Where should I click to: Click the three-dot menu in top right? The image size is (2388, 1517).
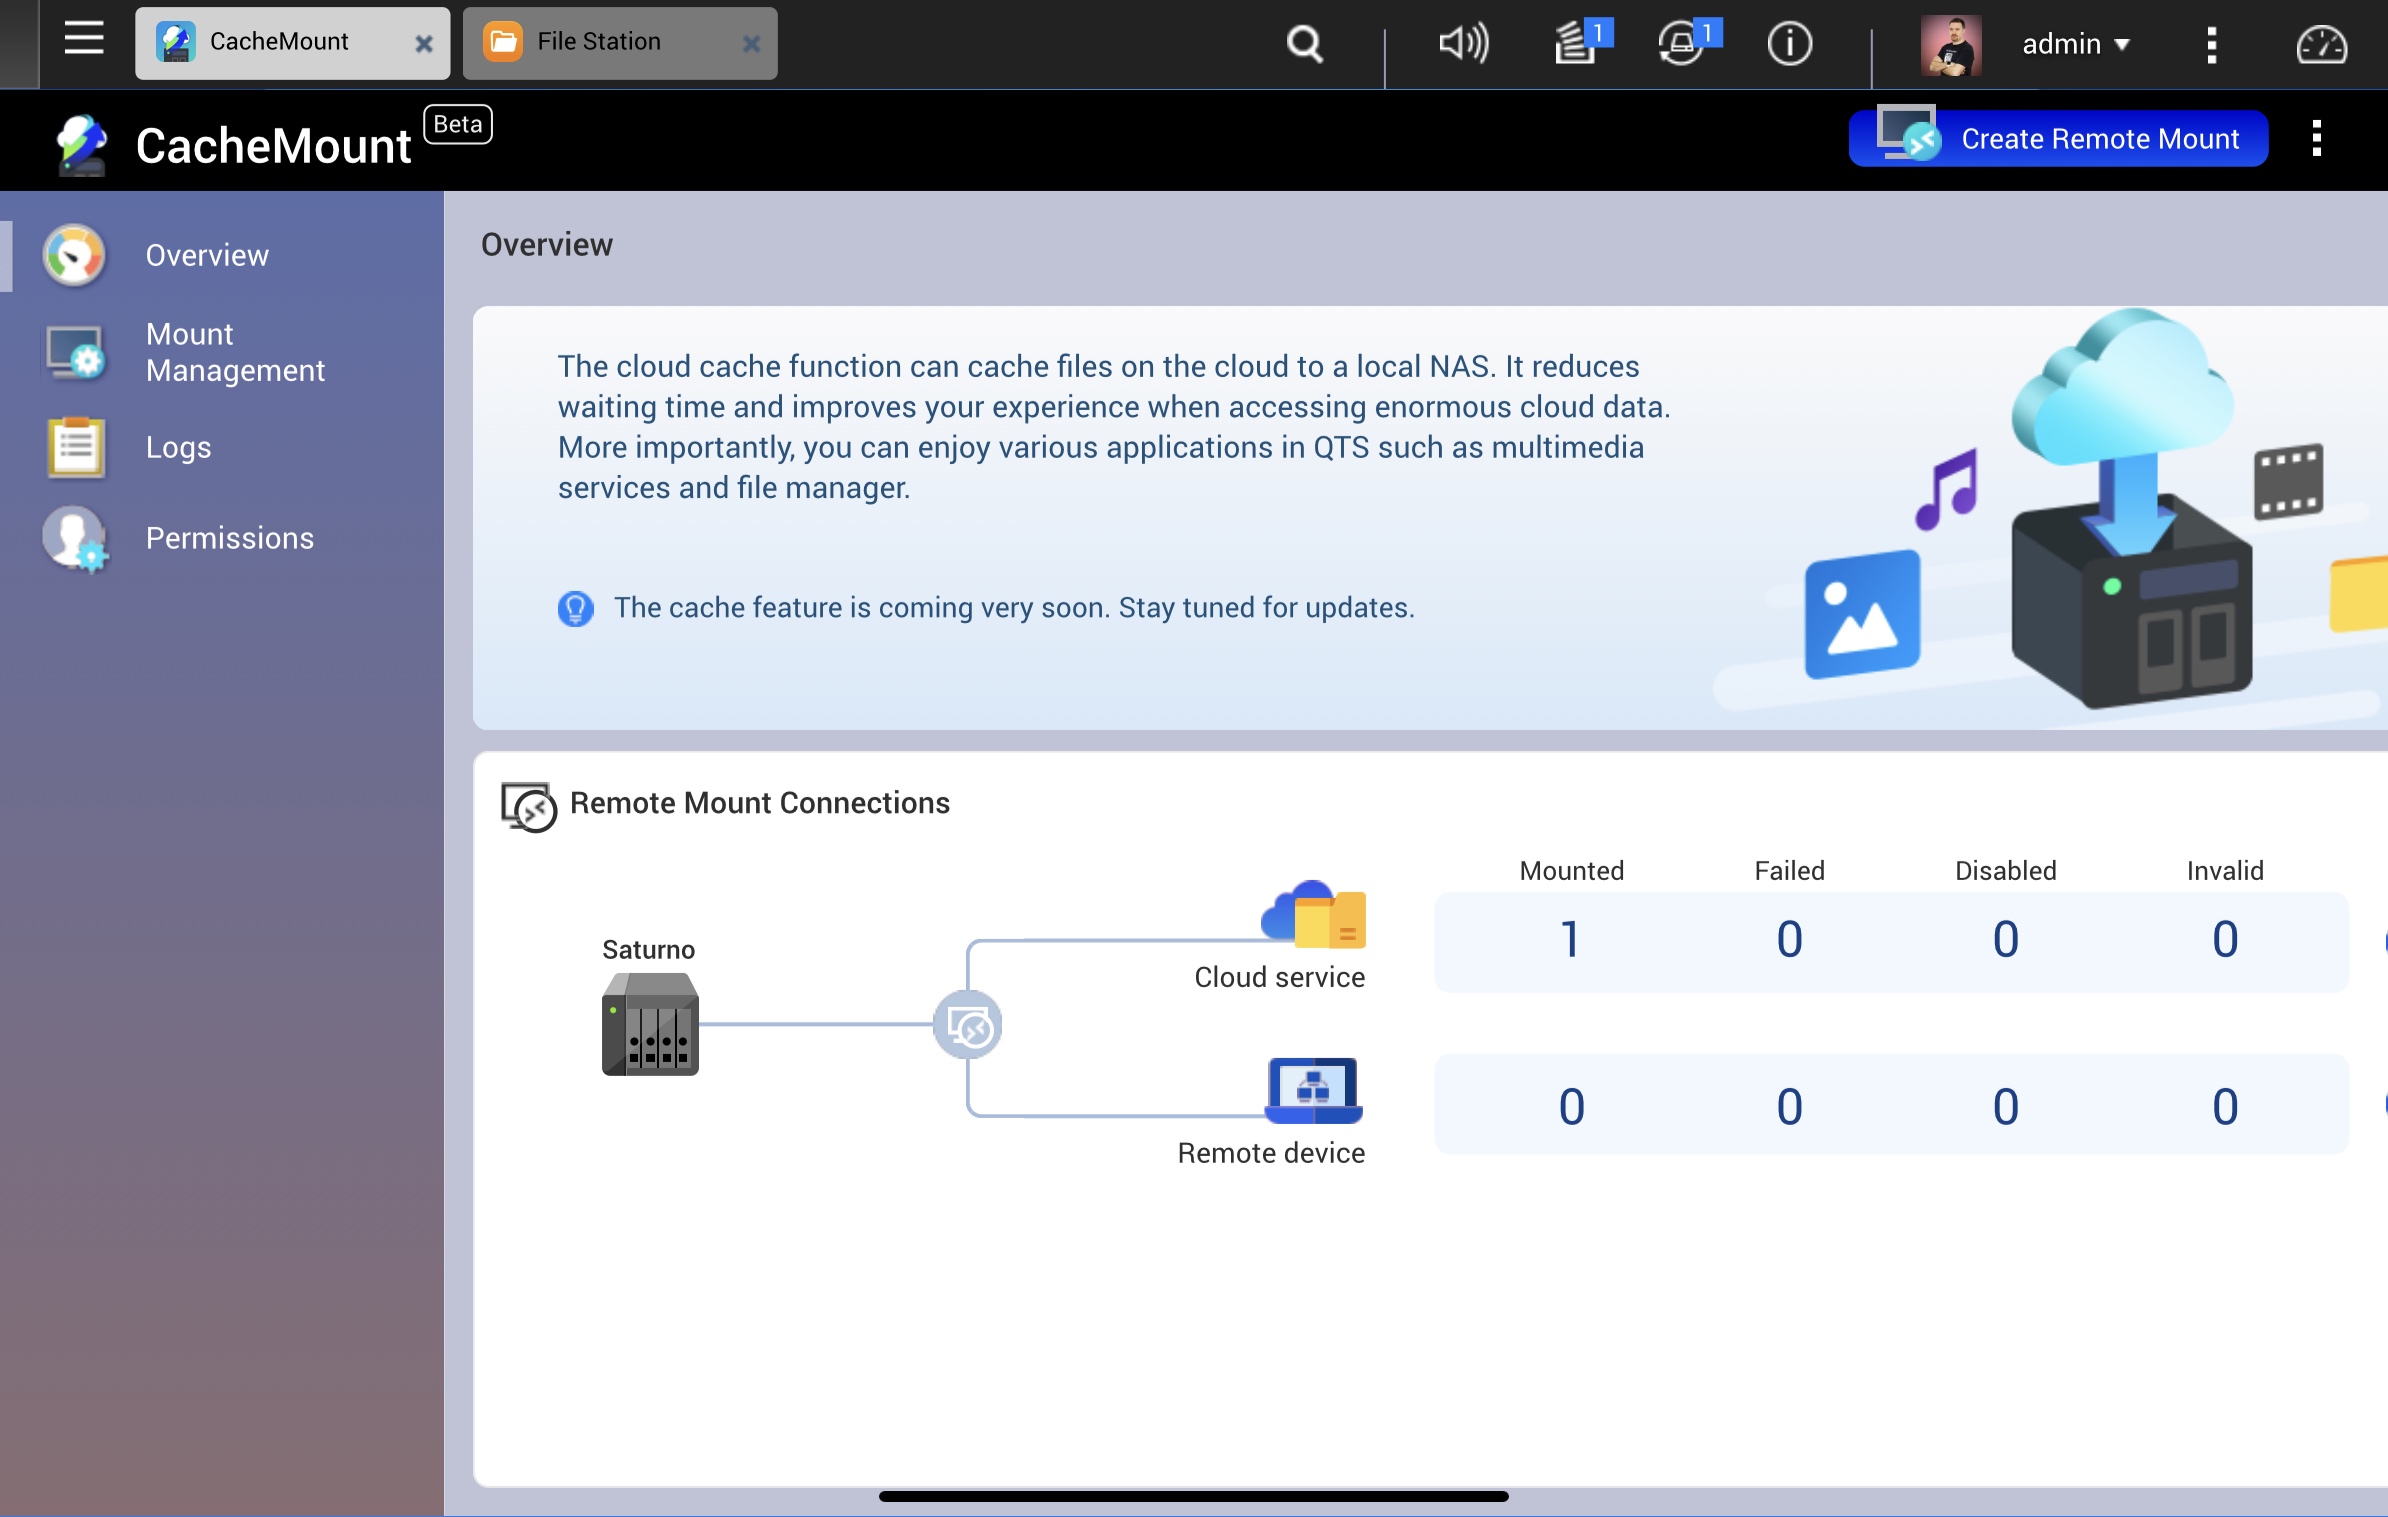(x=2317, y=137)
